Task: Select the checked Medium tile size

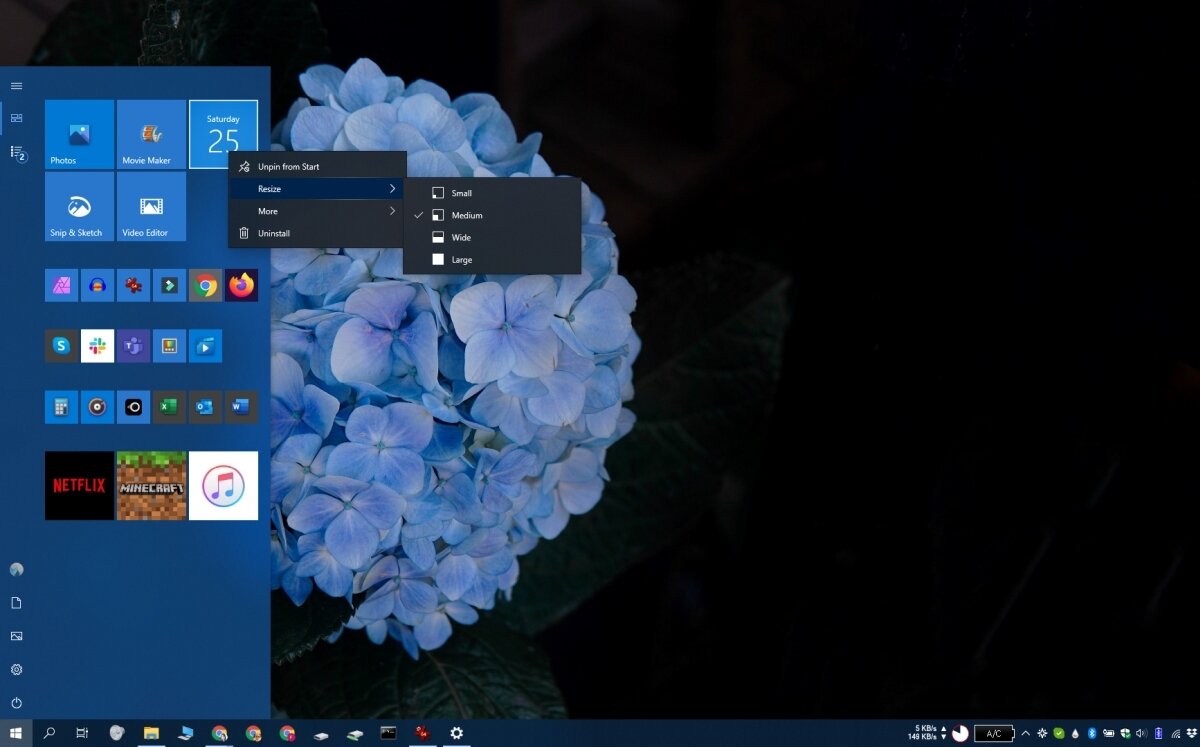Action: [467, 215]
